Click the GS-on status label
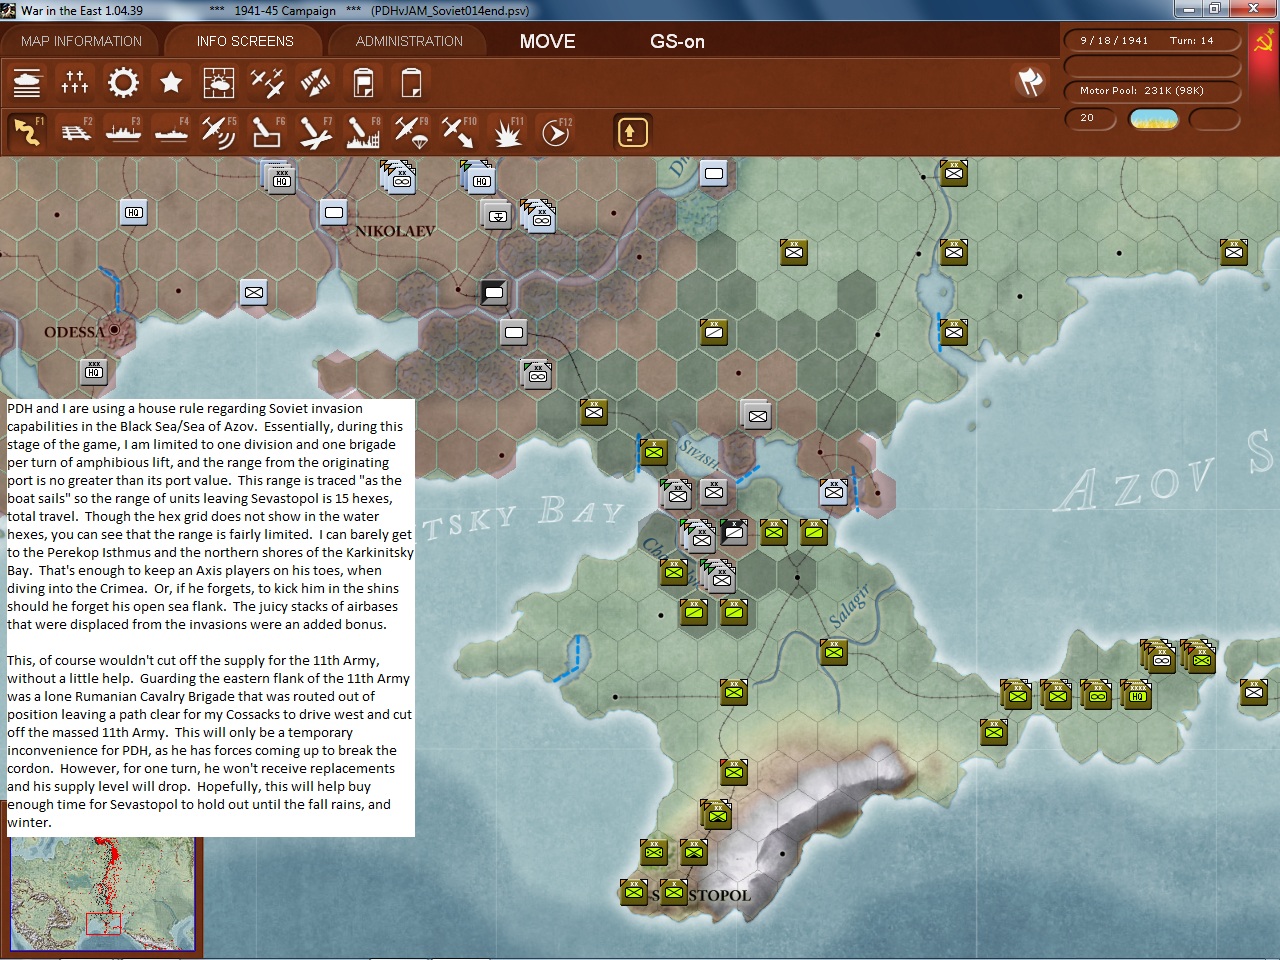This screenshot has height=960, width=1280. point(677,41)
